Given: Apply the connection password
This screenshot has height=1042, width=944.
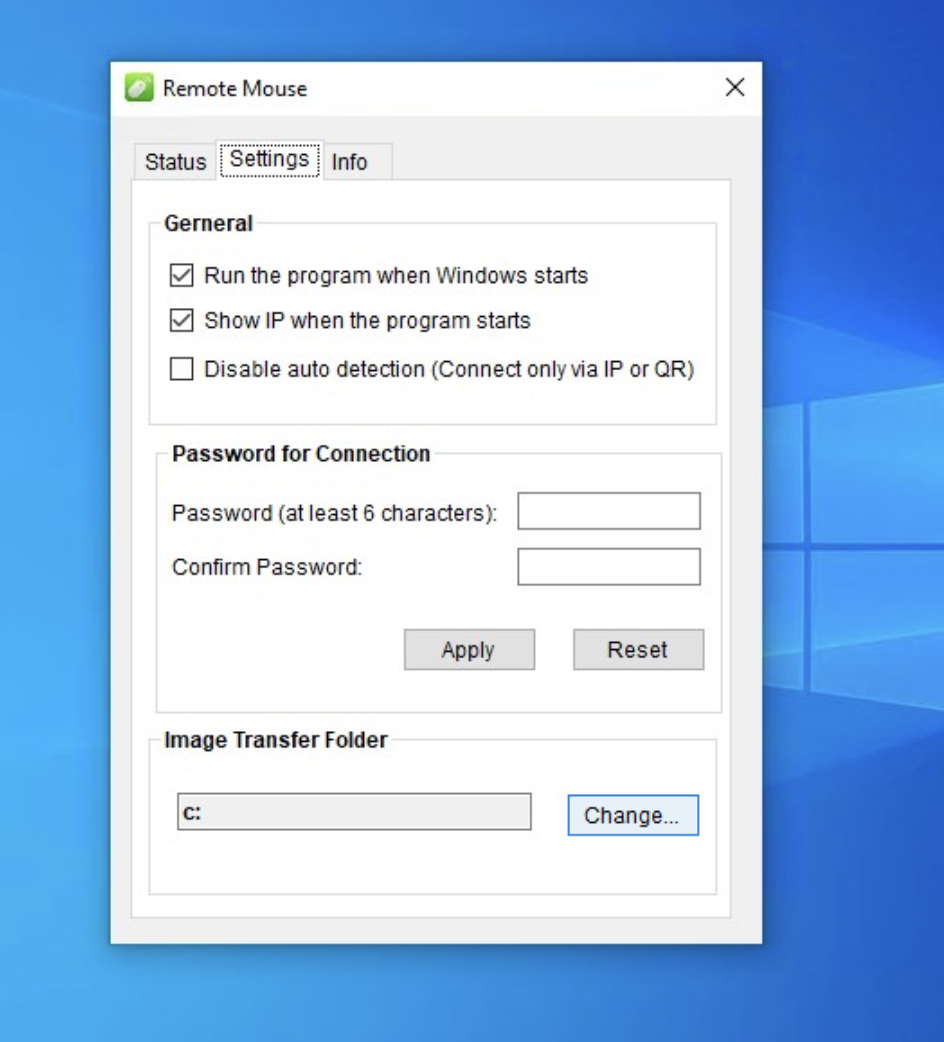Looking at the screenshot, I should [469, 649].
